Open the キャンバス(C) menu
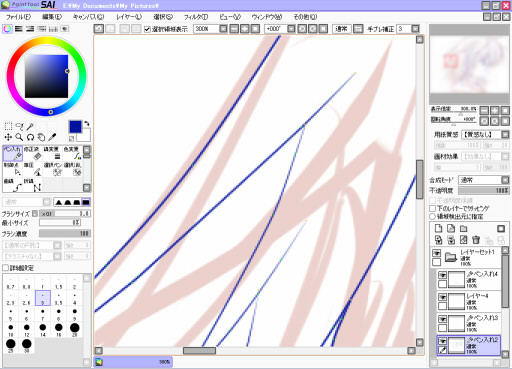512x369 pixels. click(89, 17)
